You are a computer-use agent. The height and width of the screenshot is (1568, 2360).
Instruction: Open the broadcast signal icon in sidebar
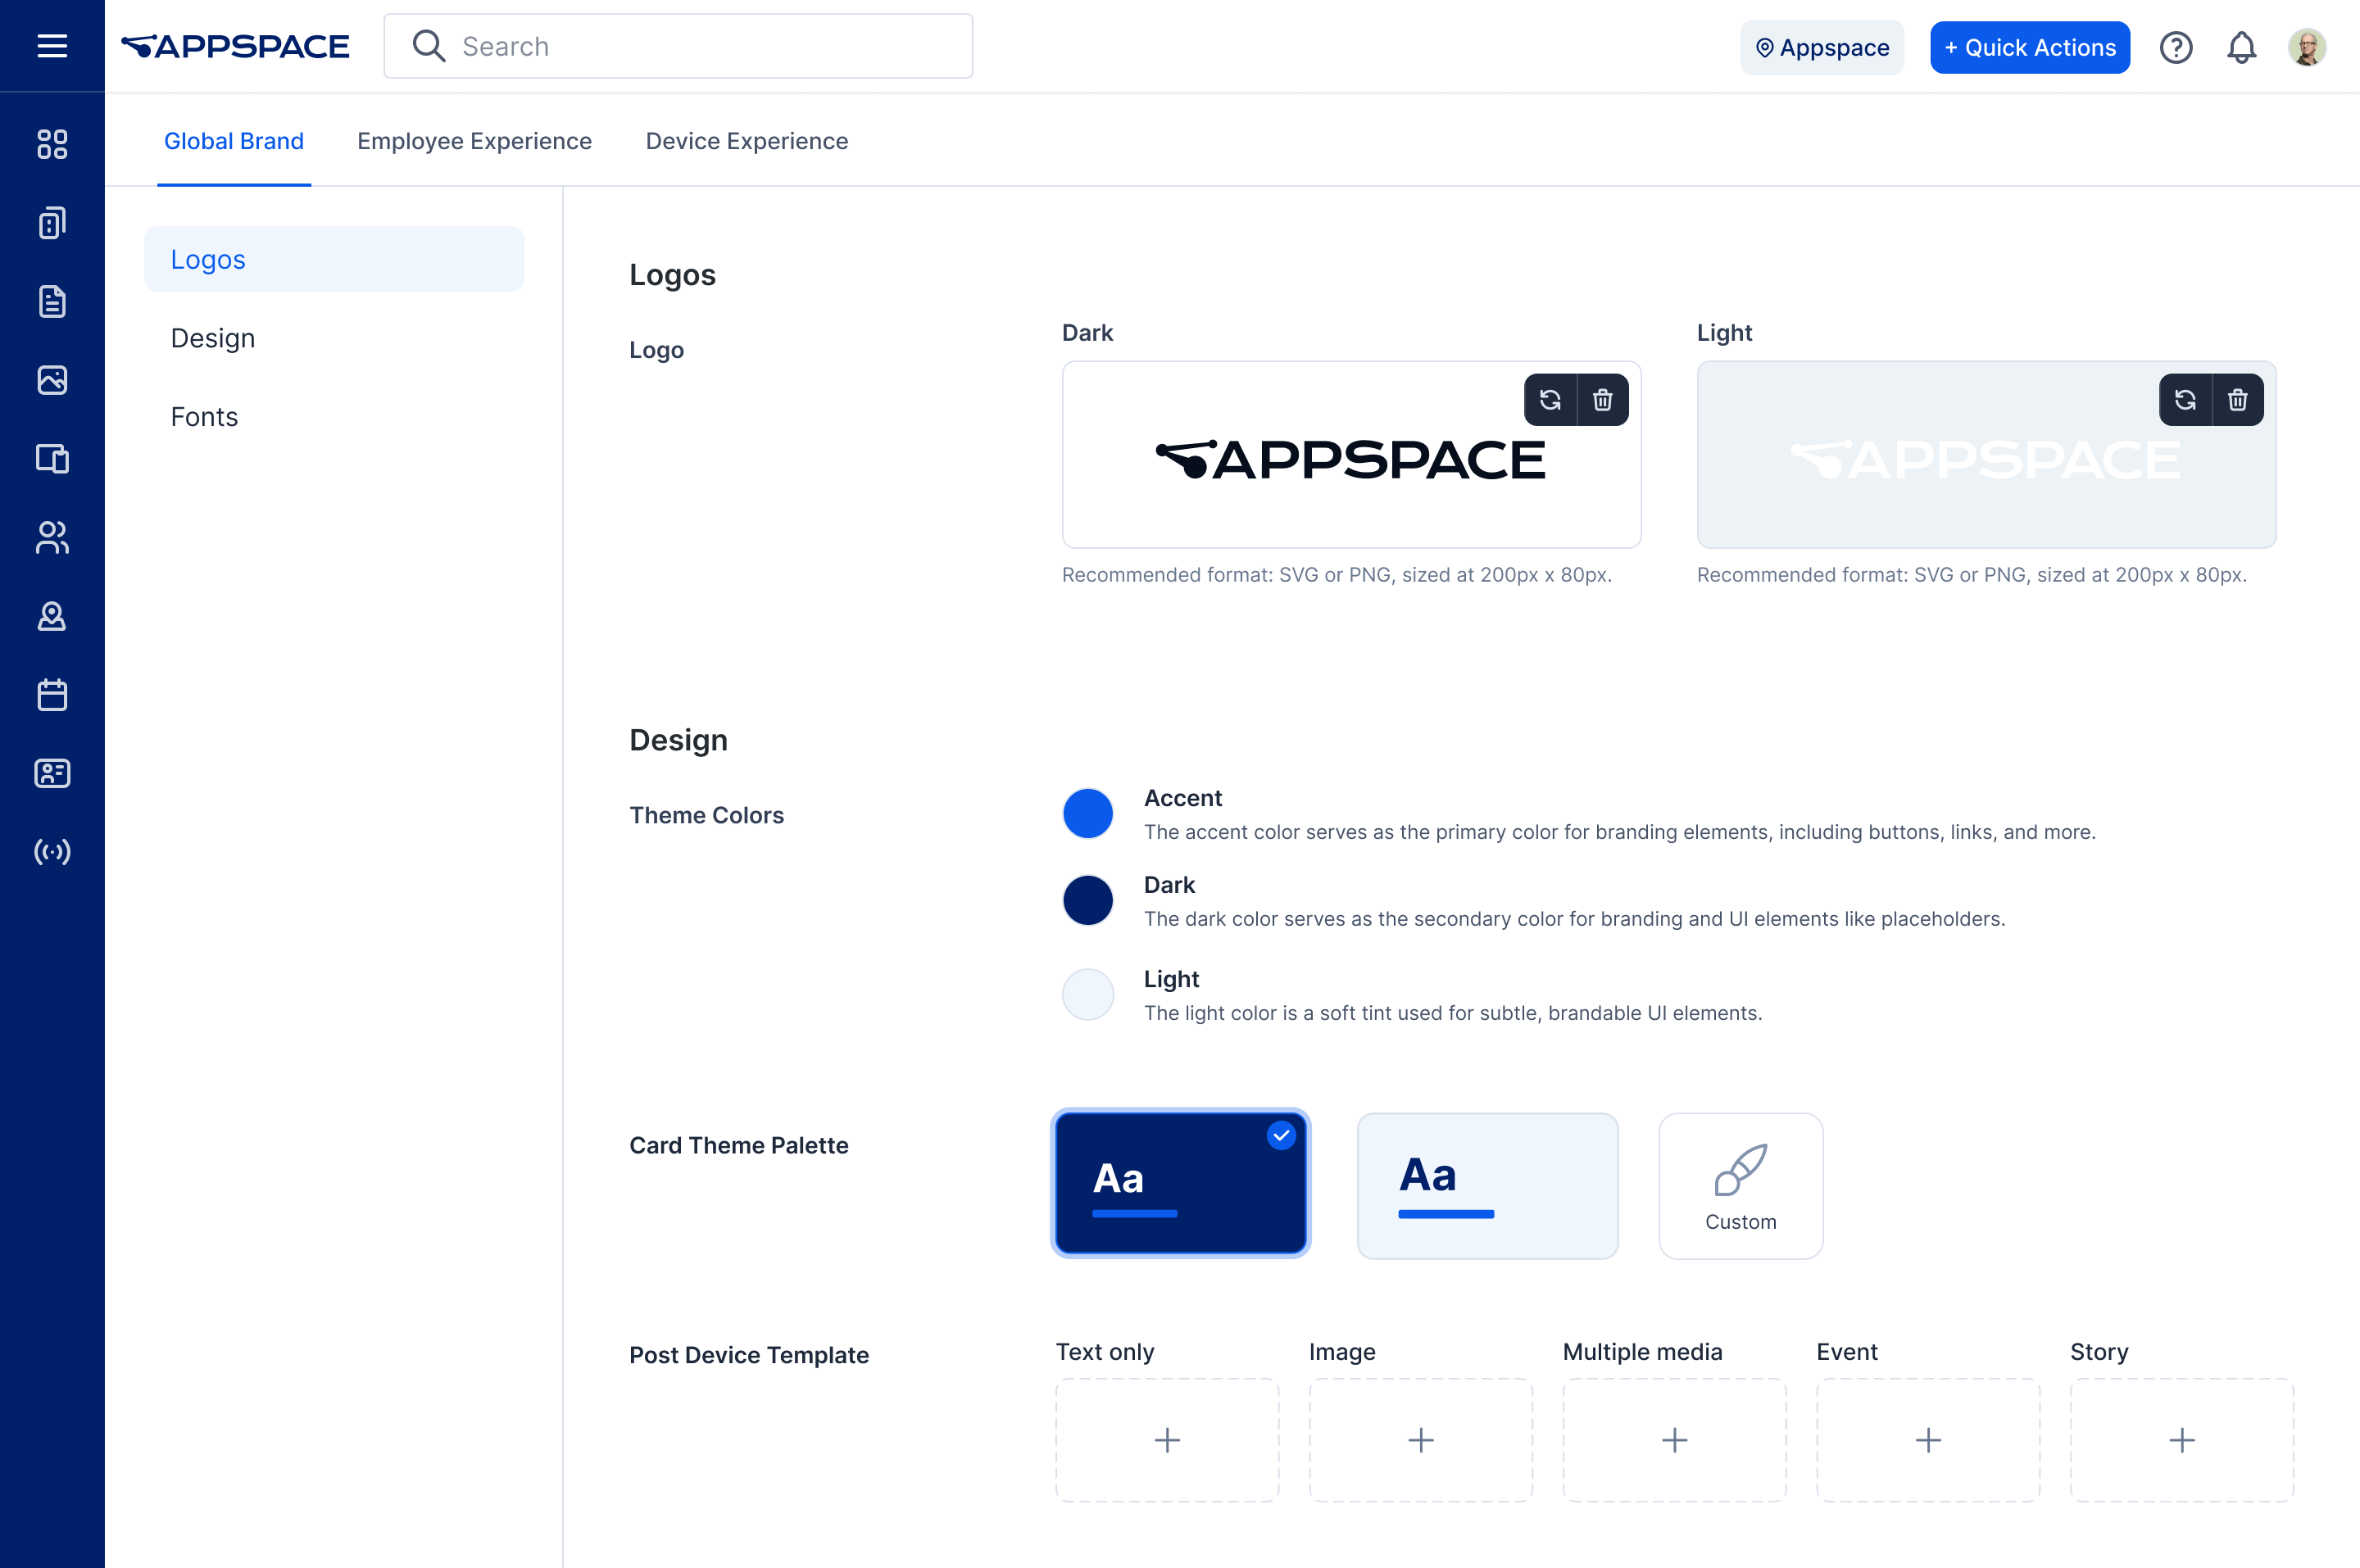52,852
